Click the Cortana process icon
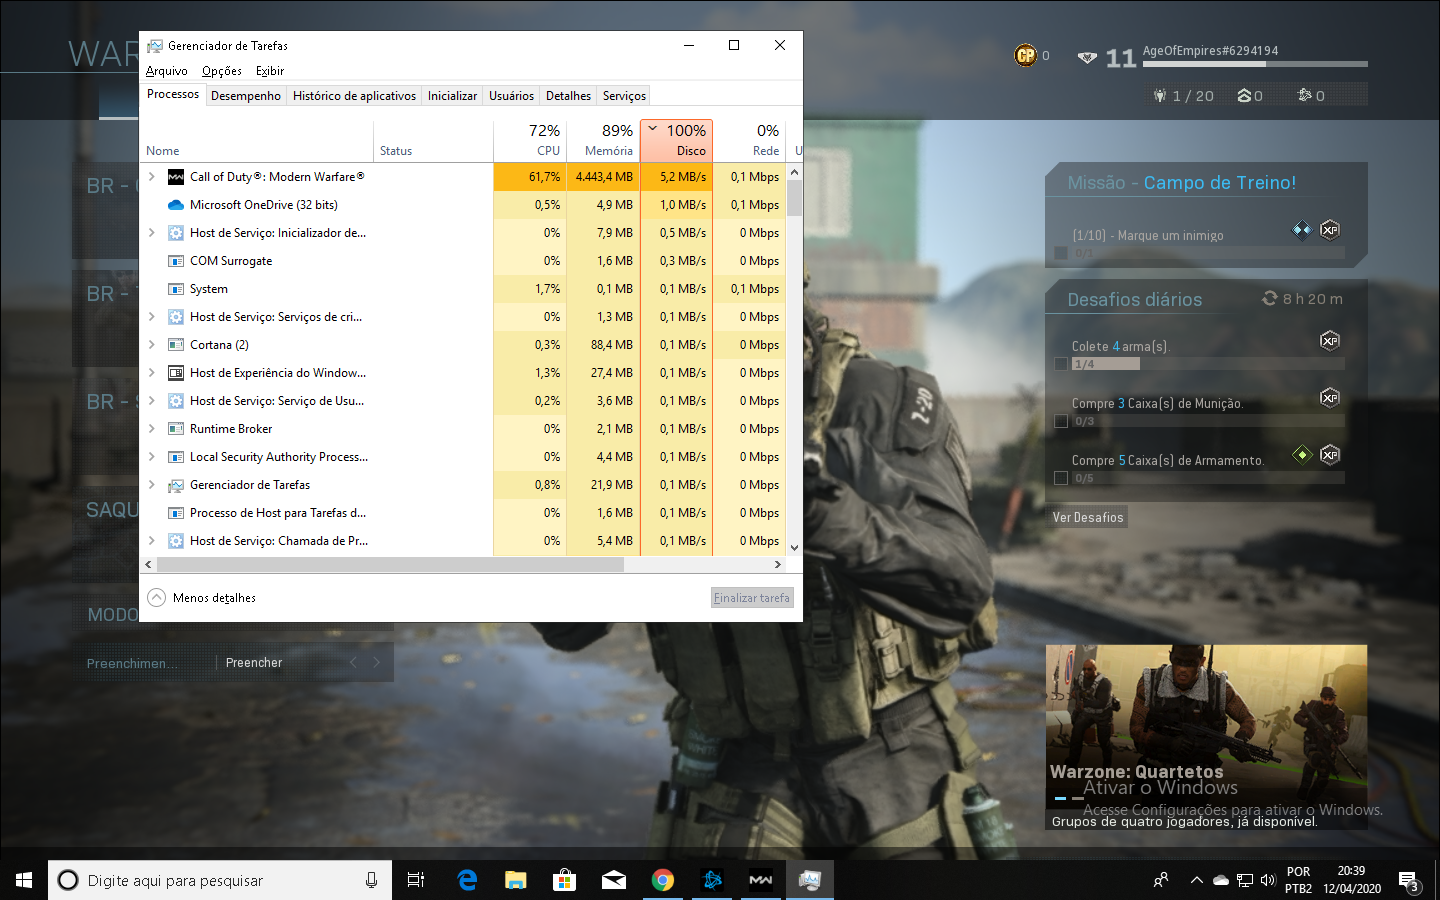1440x900 pixels. coord(176,345)
